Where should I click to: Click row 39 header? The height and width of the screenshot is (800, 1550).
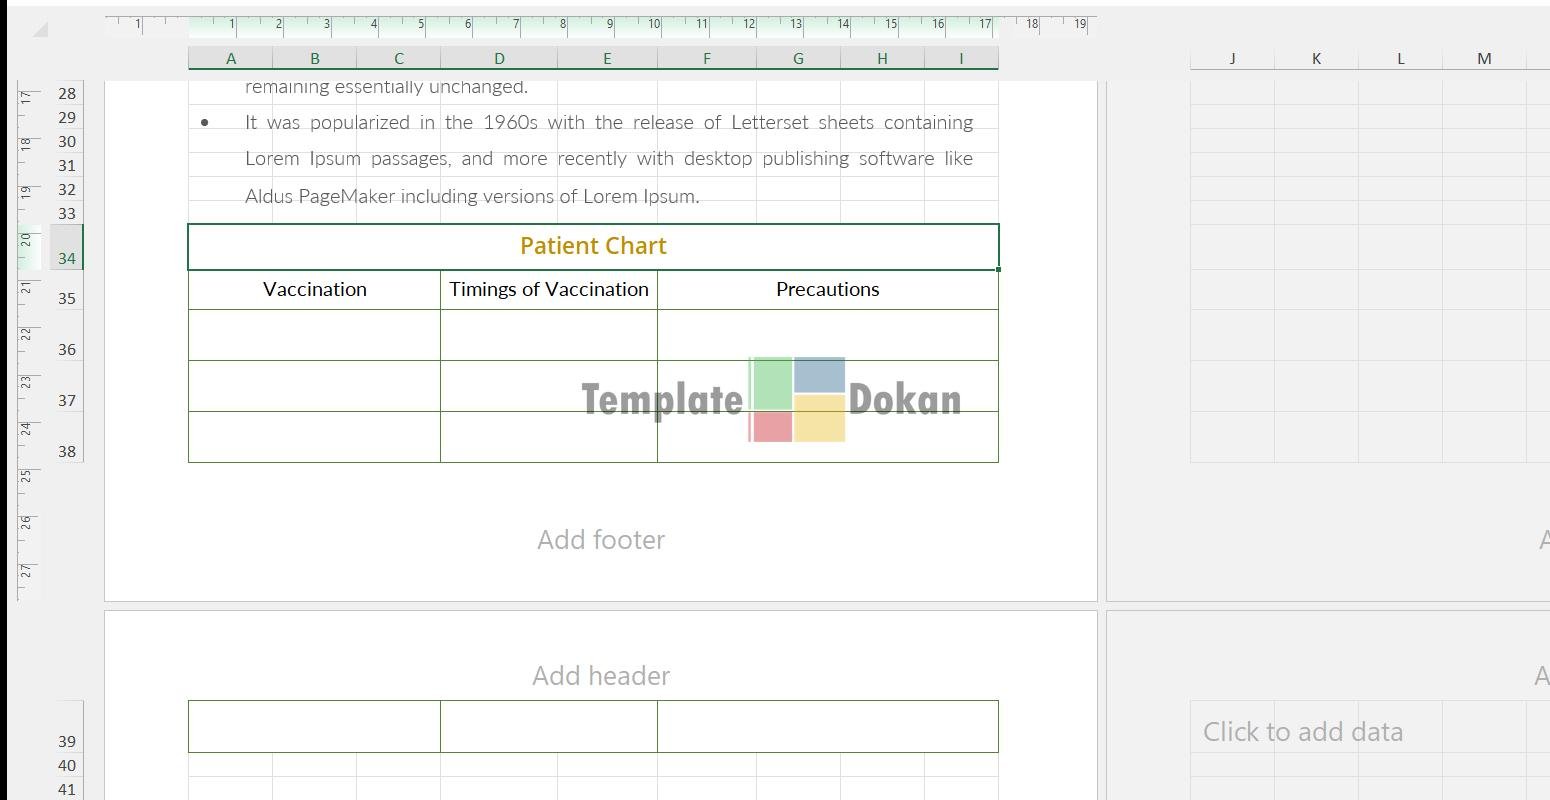point(67,741)
